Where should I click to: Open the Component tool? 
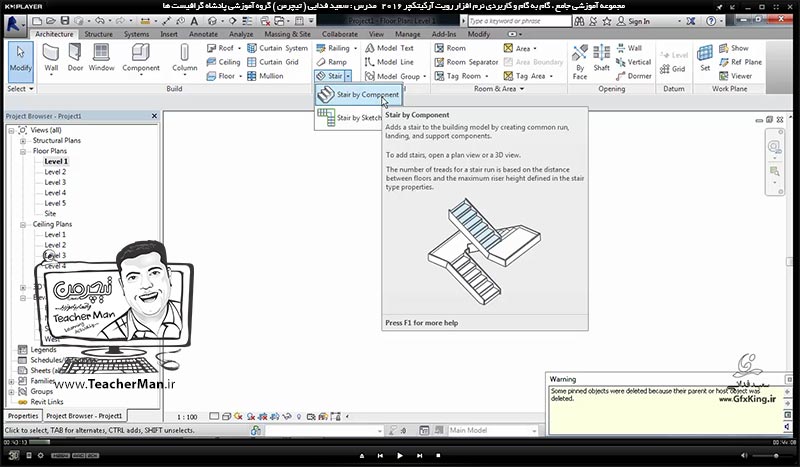pyautogui.click(x=141, y=58)
